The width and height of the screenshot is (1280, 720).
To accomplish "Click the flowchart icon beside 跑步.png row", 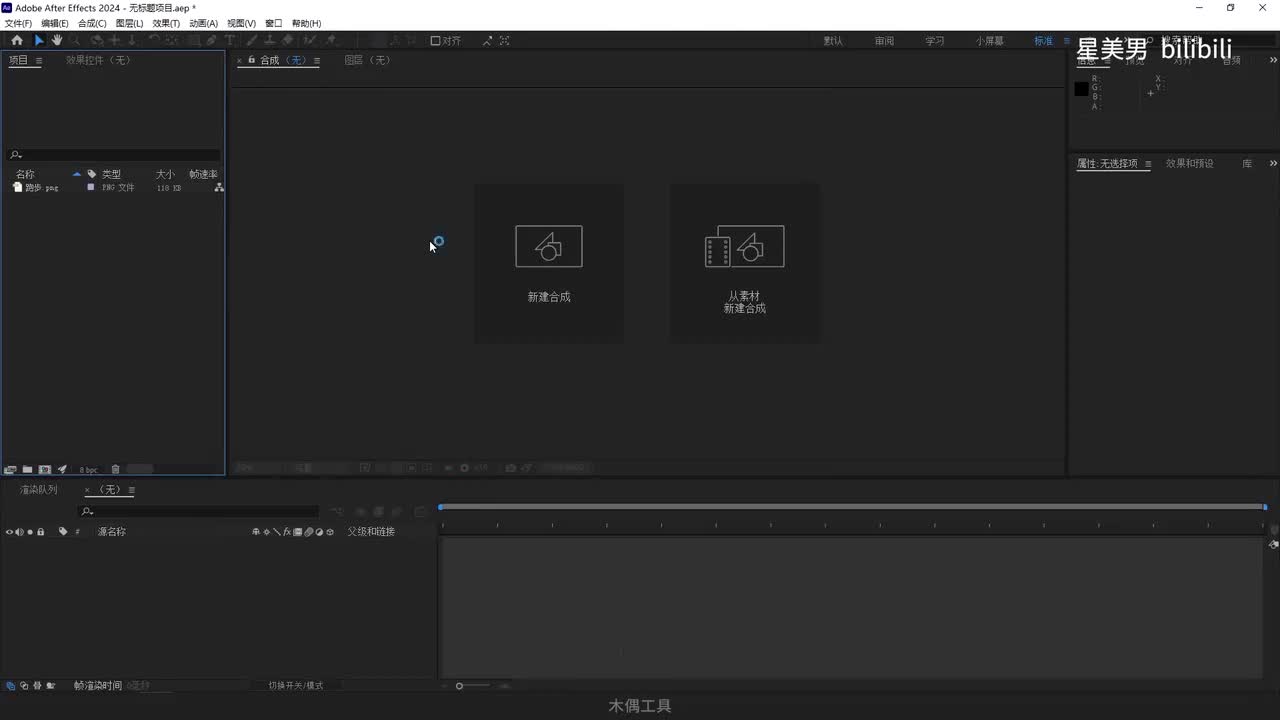I will pos(219,187).
